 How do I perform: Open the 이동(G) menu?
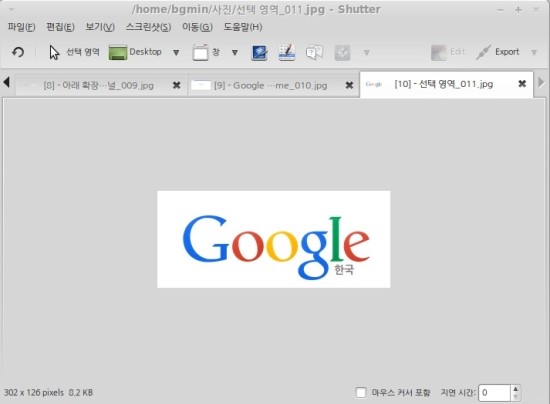(197, 27)
